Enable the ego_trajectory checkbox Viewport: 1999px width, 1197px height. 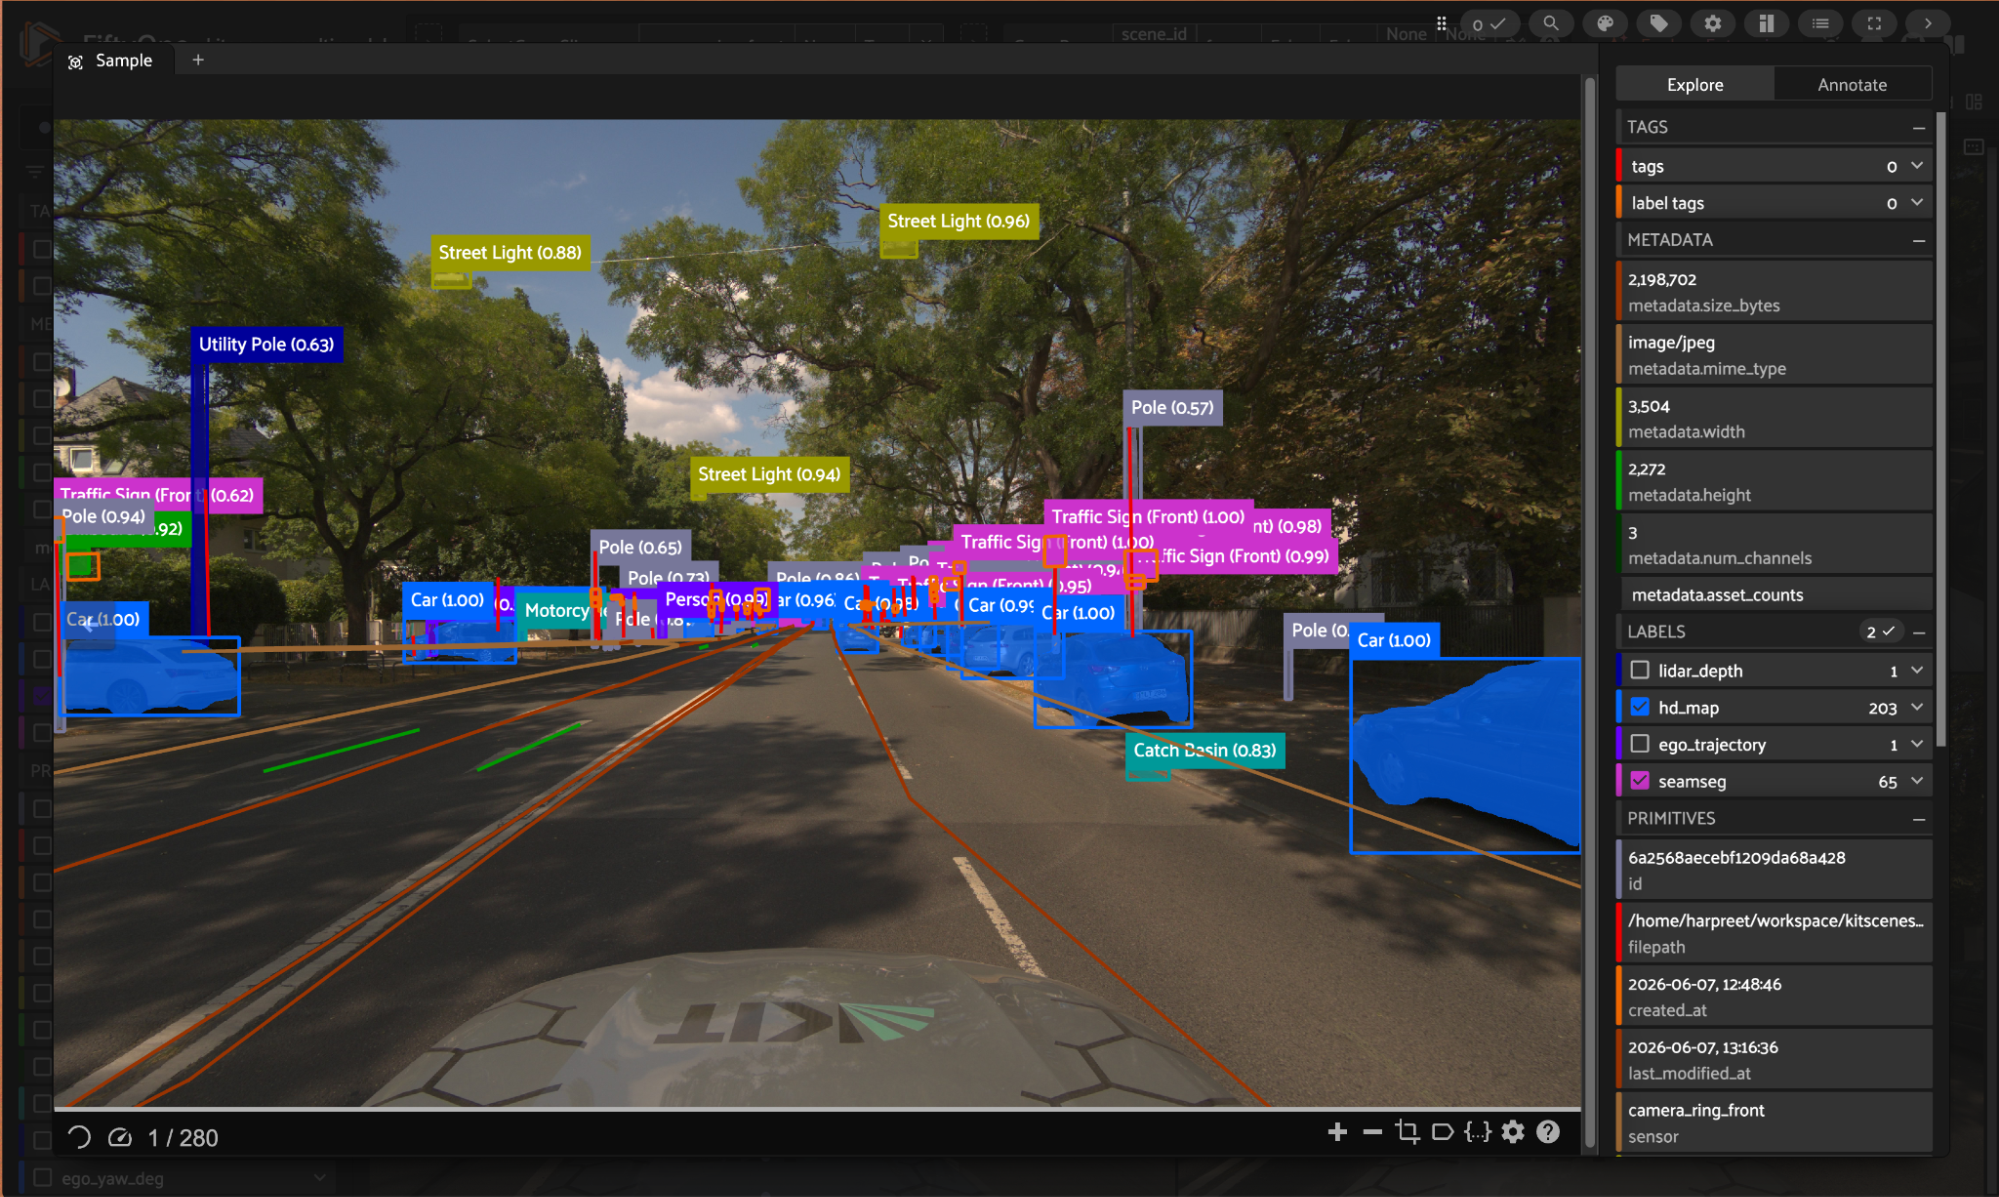click(1640, 744)
